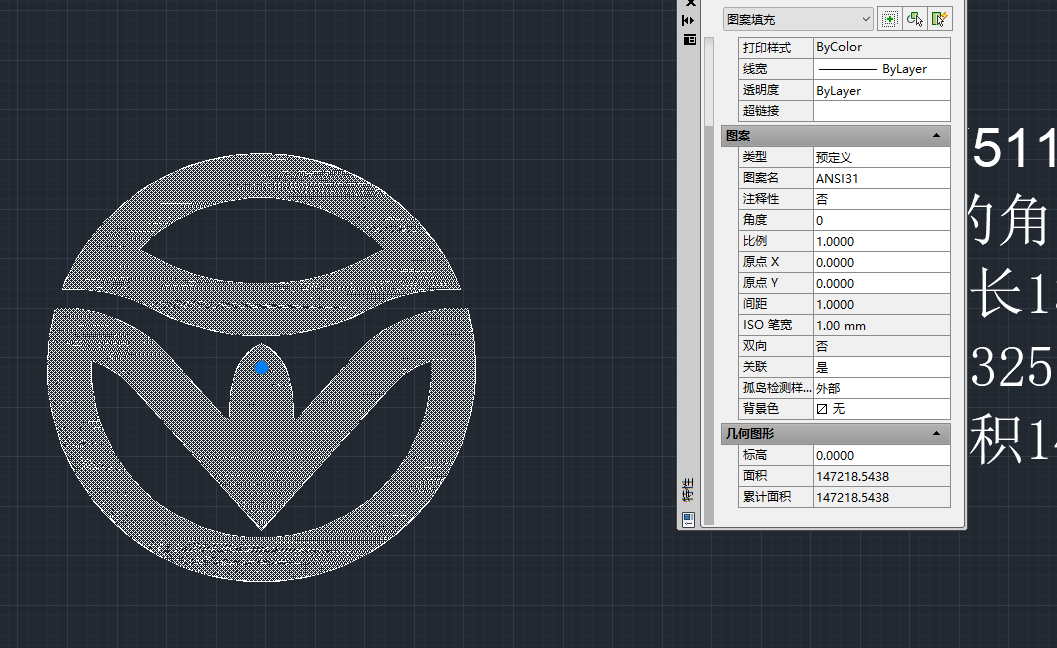
Task: Toggle auto-hide on Properties palette
Action: (689, 21)
